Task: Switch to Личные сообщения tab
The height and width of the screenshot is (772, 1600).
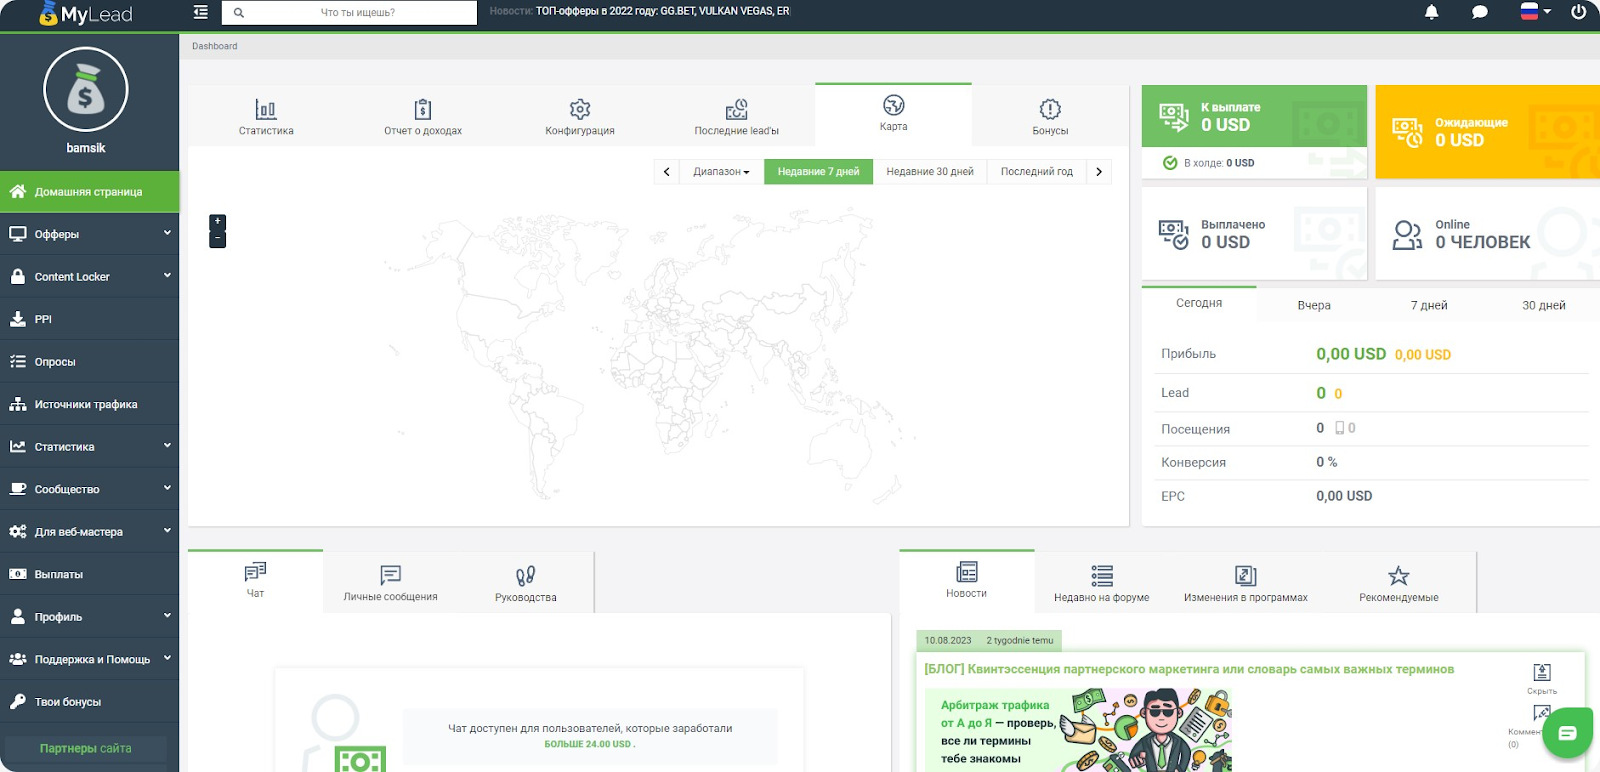Action: coord(390,582)
